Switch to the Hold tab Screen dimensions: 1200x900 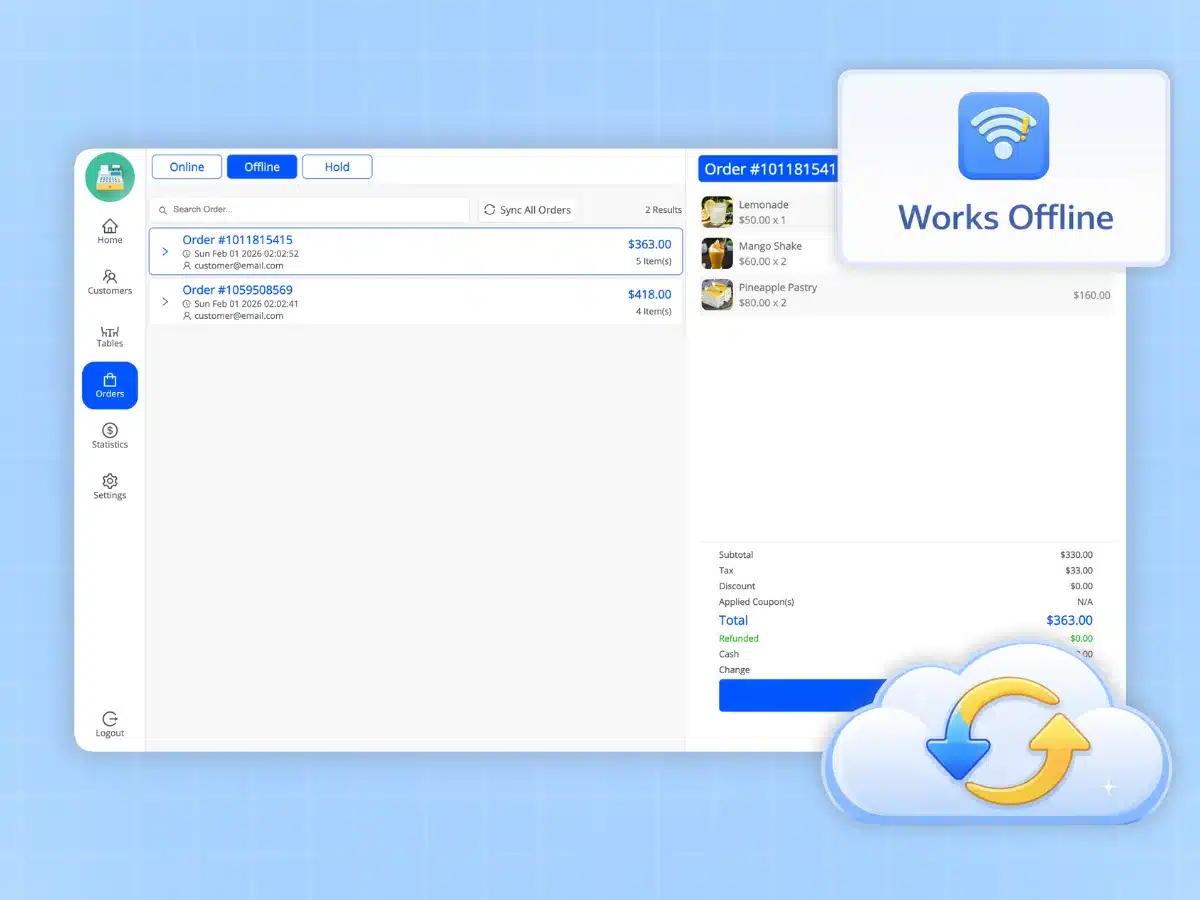click(337, 167)
